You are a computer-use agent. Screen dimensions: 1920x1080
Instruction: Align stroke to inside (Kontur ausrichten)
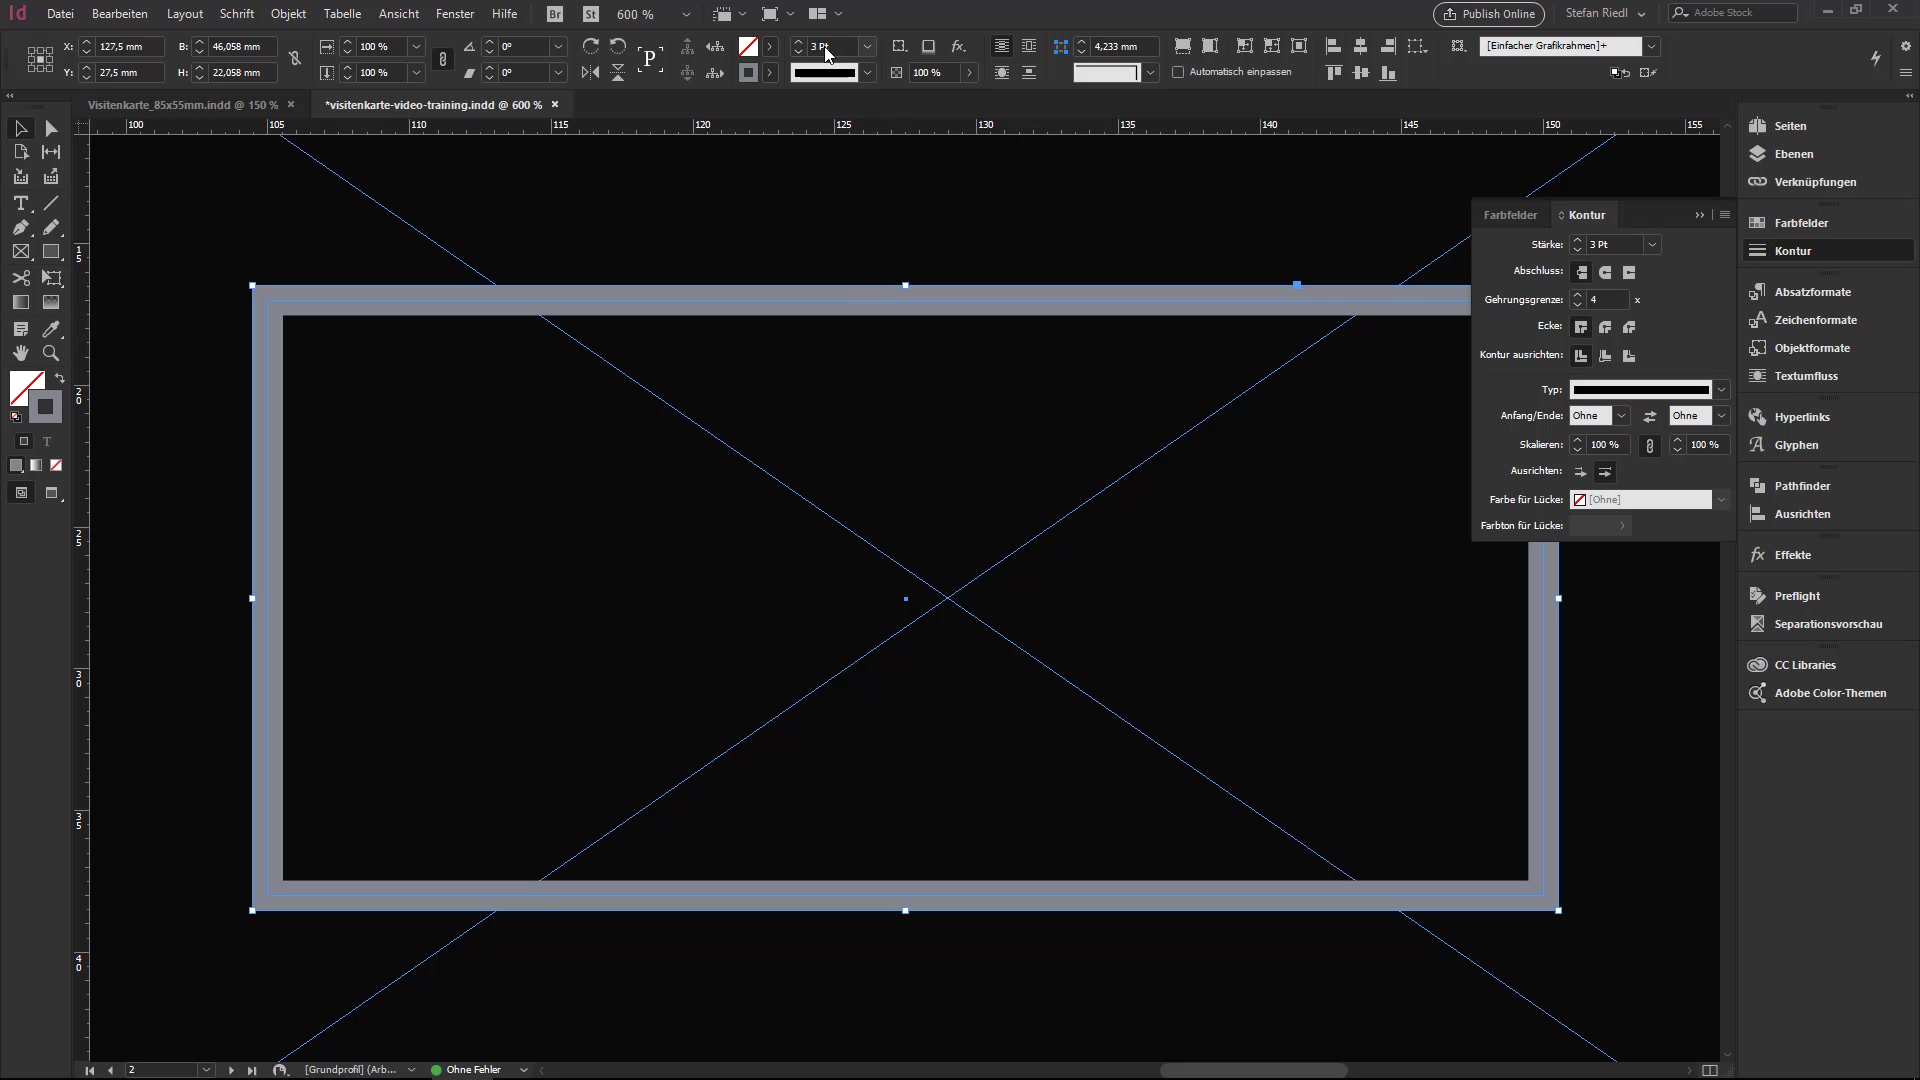tap(1605, 355)
